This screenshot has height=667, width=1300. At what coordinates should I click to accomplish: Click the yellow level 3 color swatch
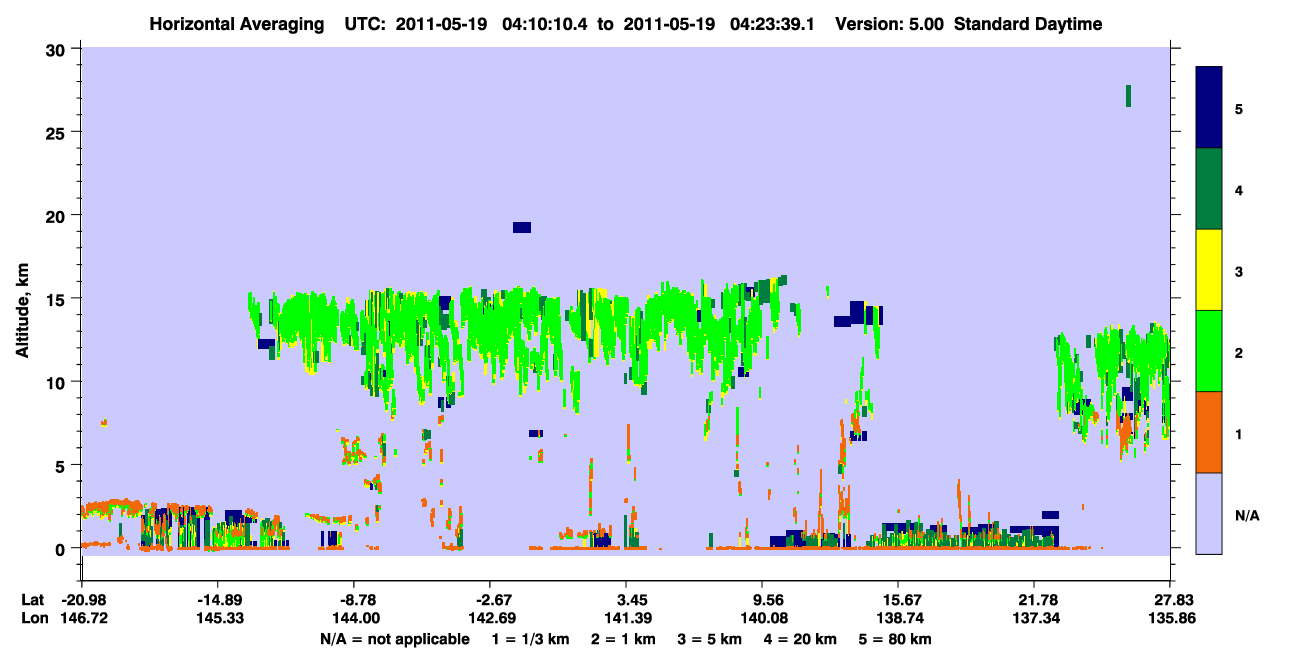point(1209,270)
